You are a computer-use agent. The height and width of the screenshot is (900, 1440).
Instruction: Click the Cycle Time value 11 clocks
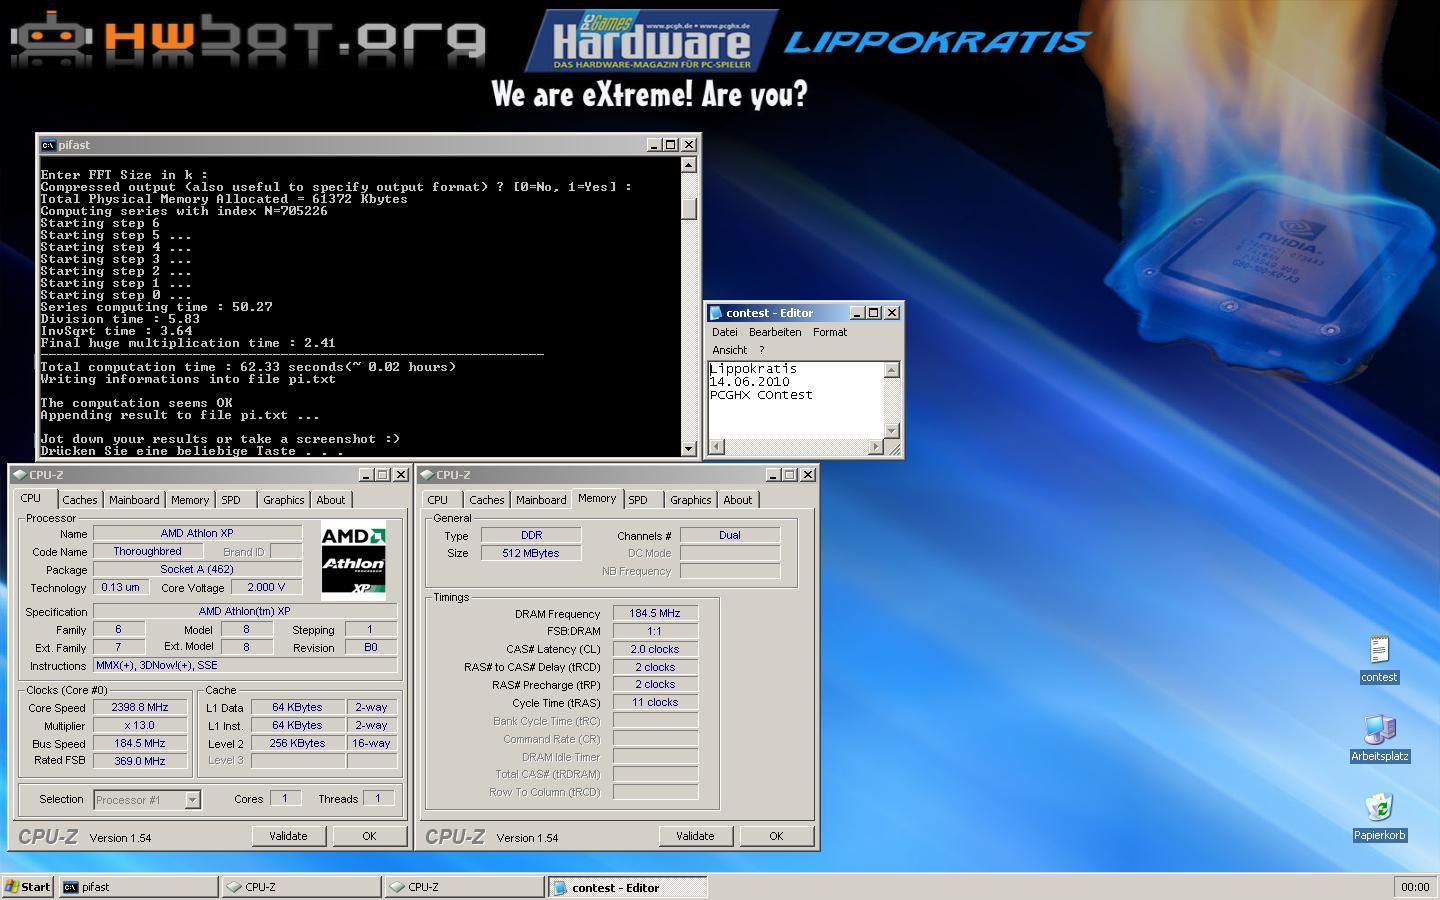[x=655, y=703]
